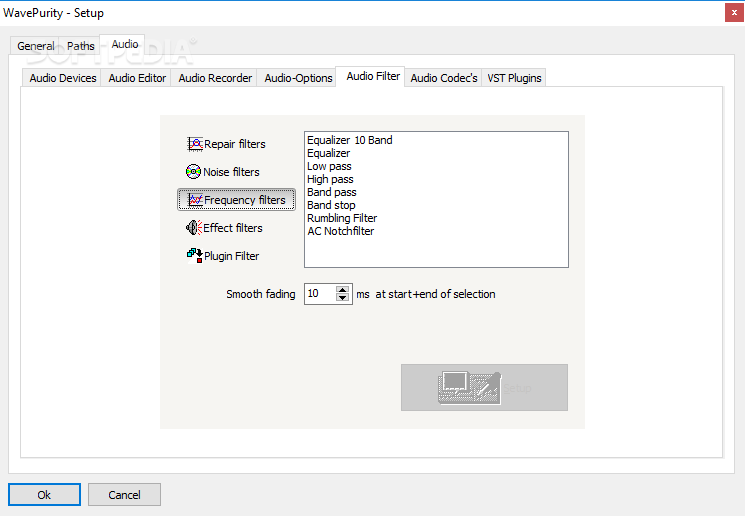745x516 pixels.
Task: Dismiss dialog with the Cancel button
Action: 124,495
